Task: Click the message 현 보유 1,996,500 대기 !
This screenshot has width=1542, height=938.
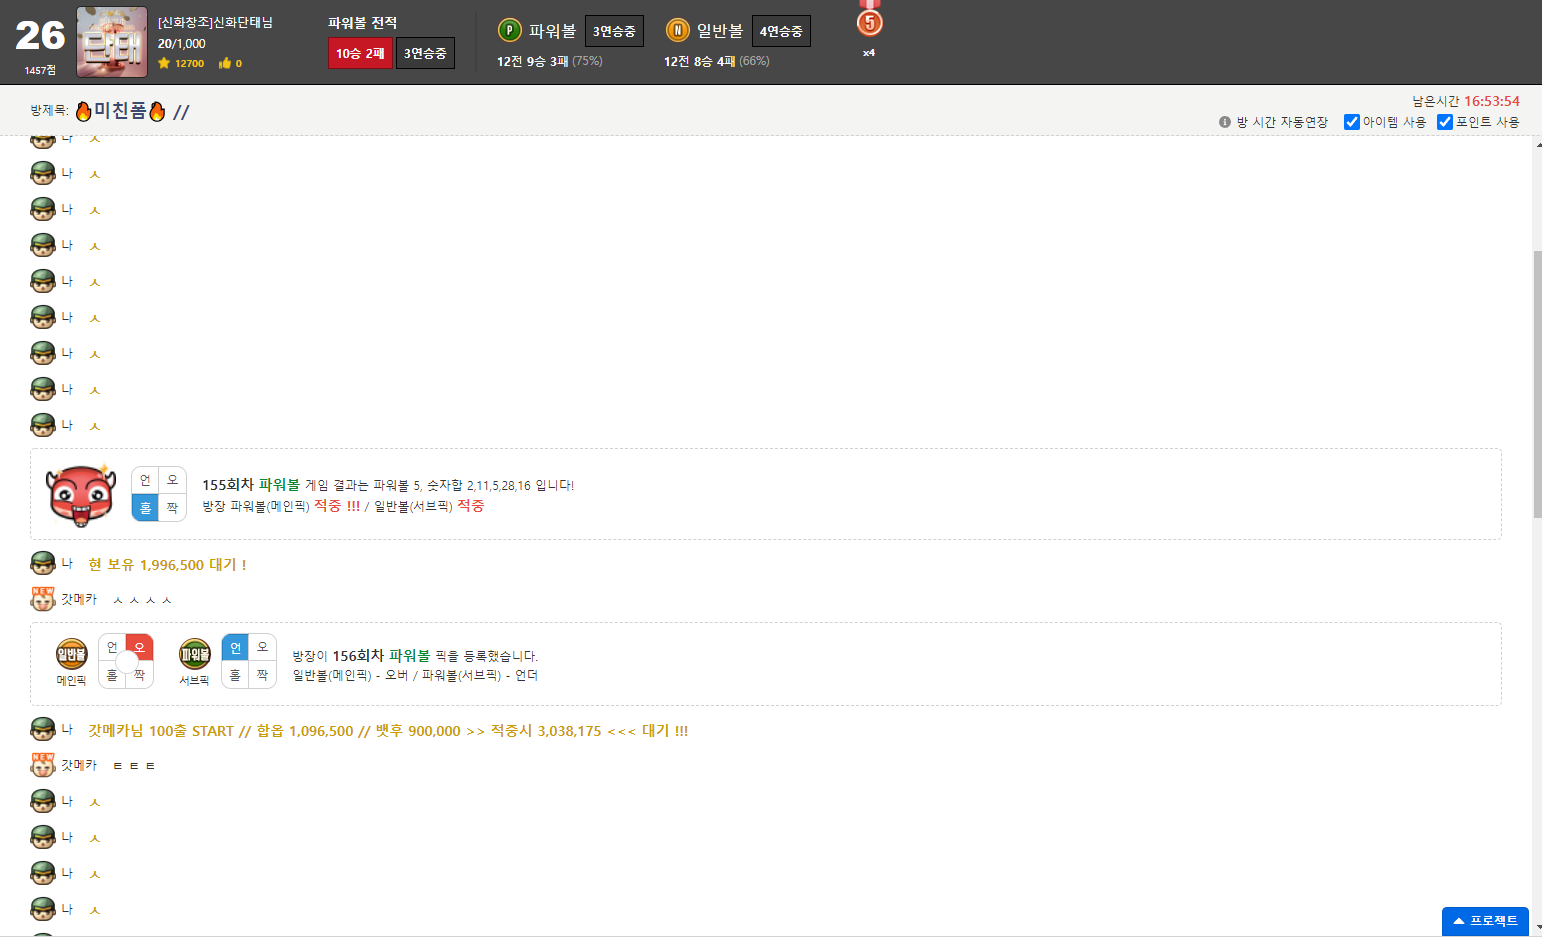Action: (167, 565)
